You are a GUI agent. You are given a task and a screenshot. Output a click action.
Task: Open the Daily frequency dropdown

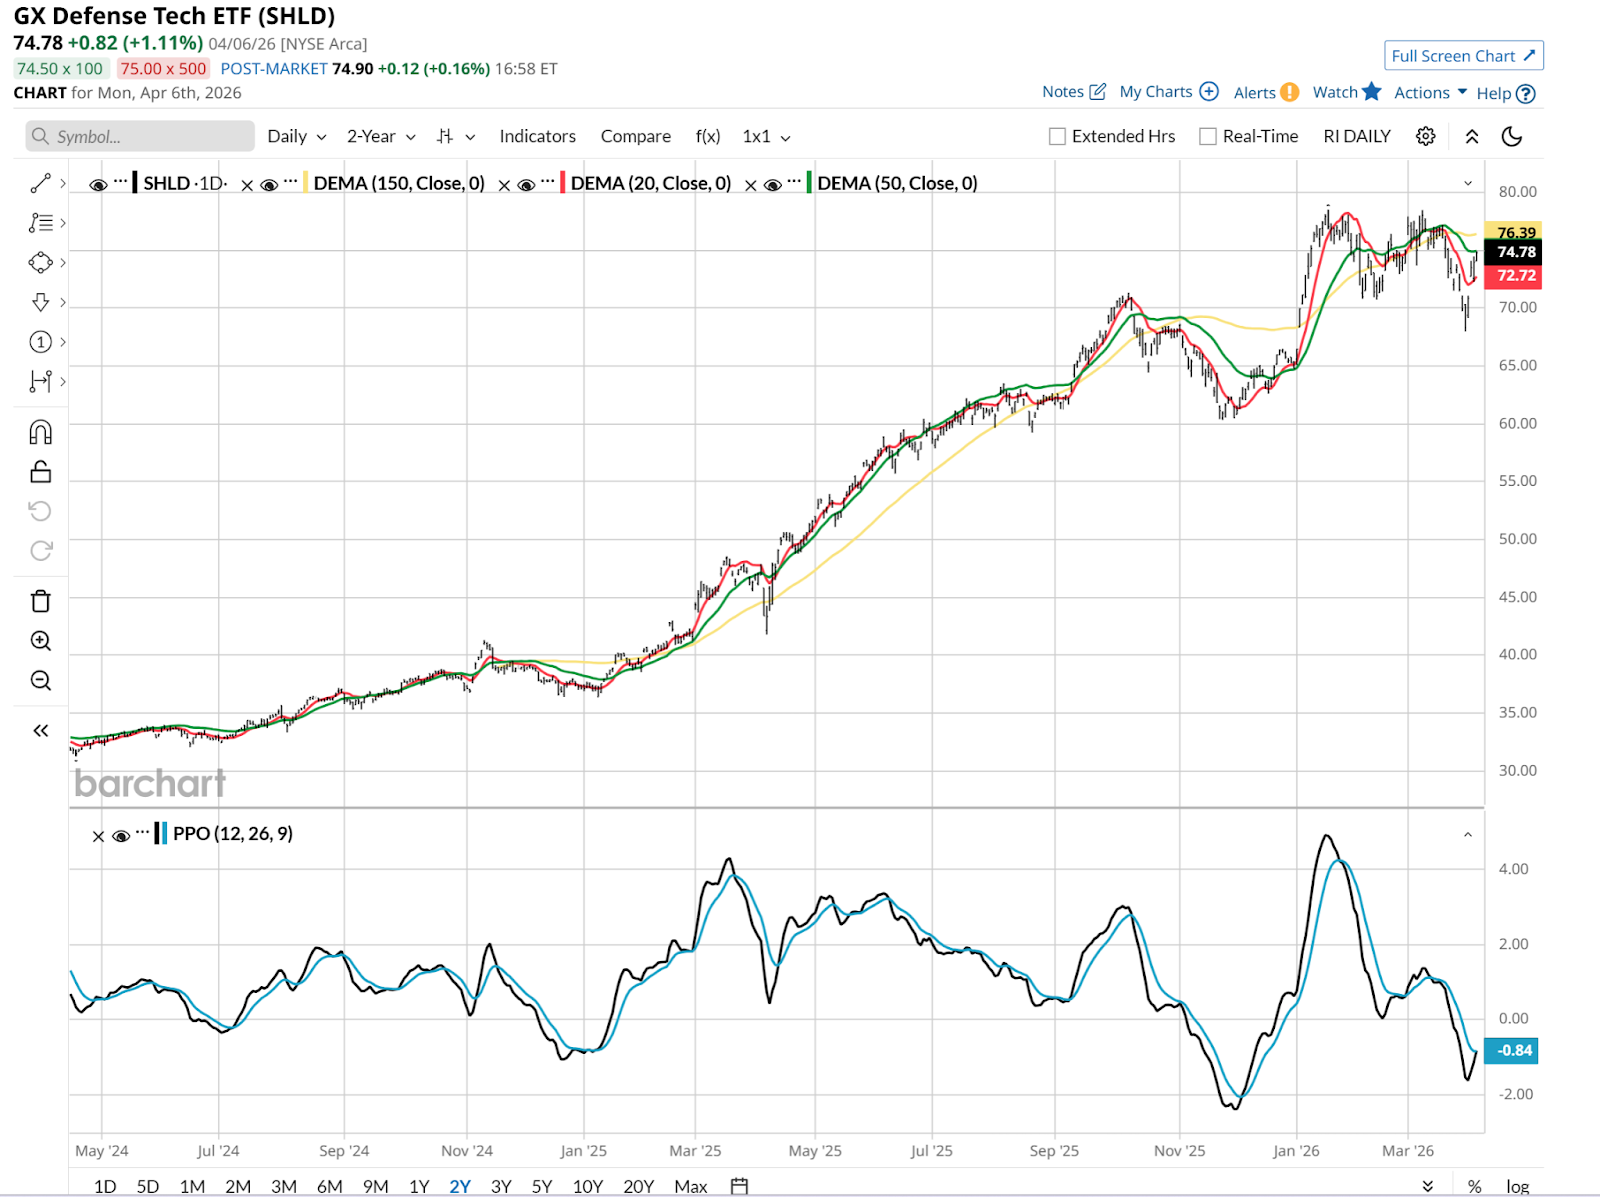coord(297,136)
